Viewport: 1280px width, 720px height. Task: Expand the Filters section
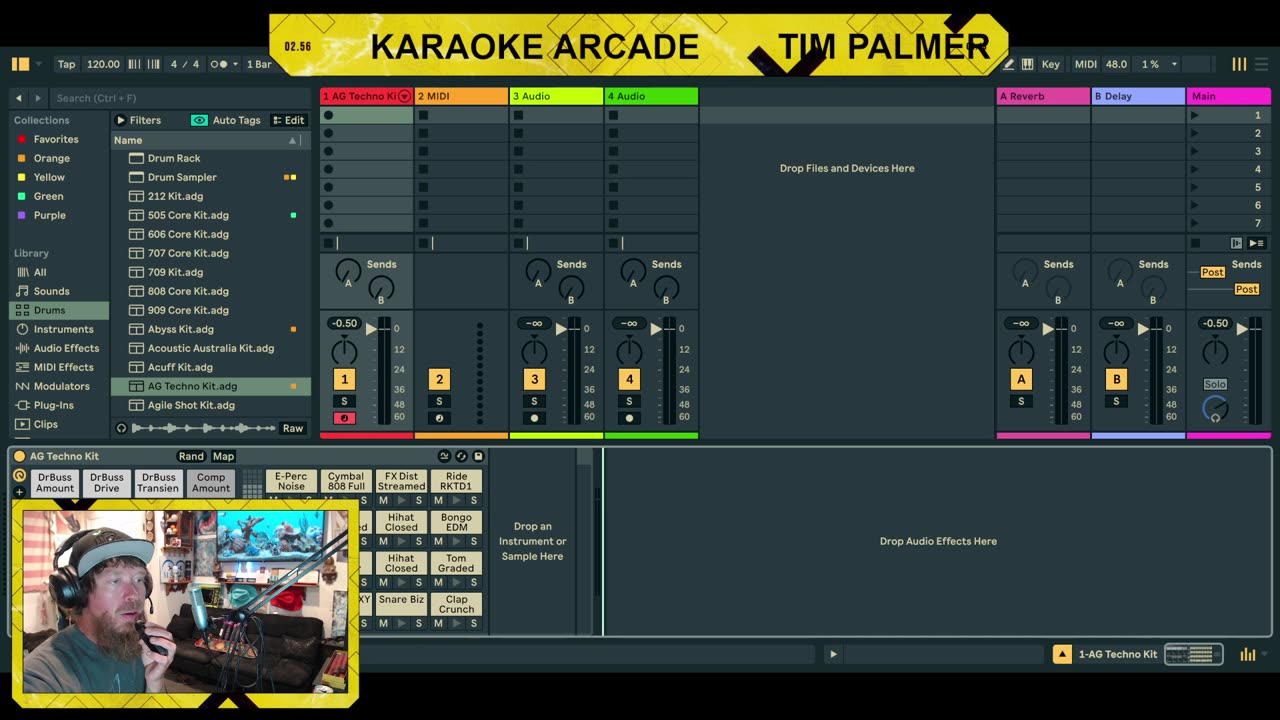(139, 120)
